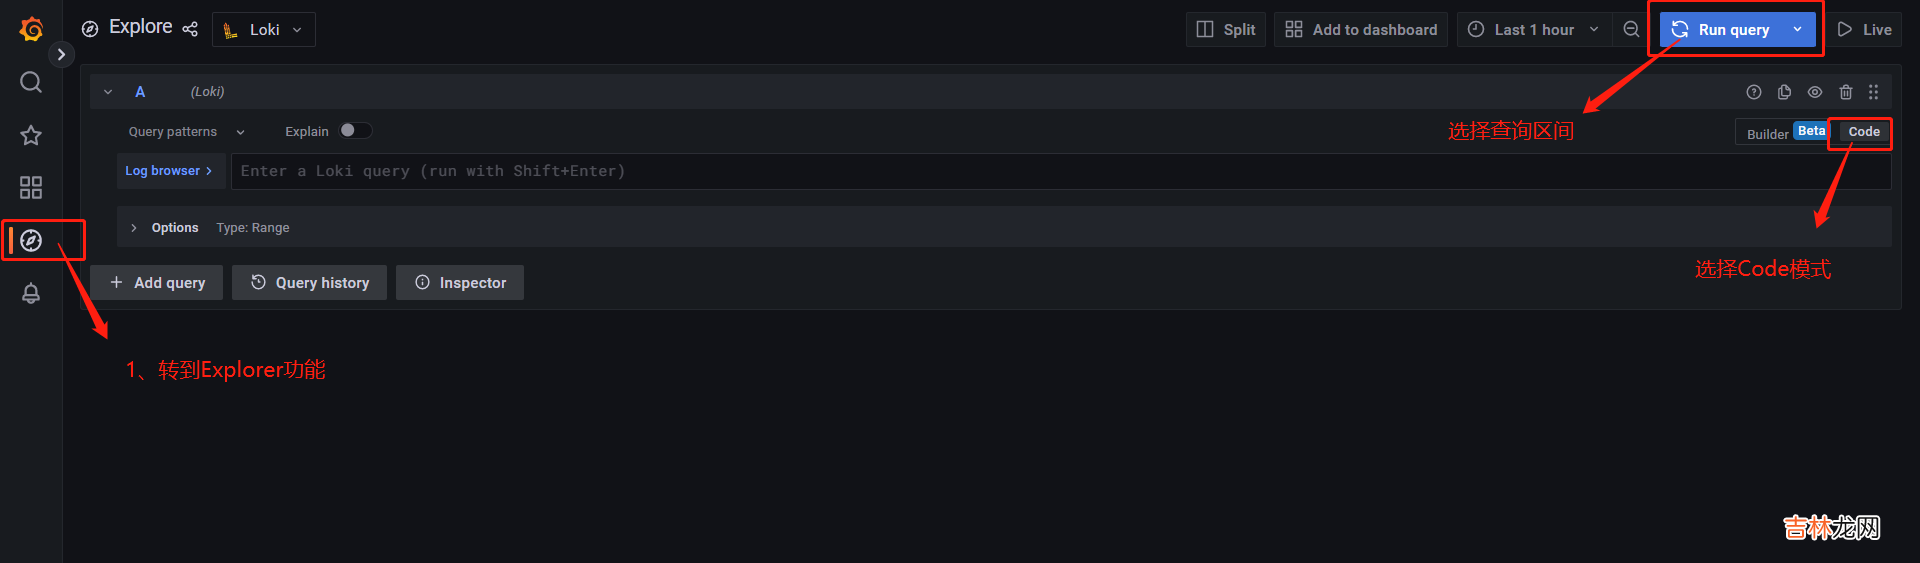Open the Grafana home logo

[31, 29]
